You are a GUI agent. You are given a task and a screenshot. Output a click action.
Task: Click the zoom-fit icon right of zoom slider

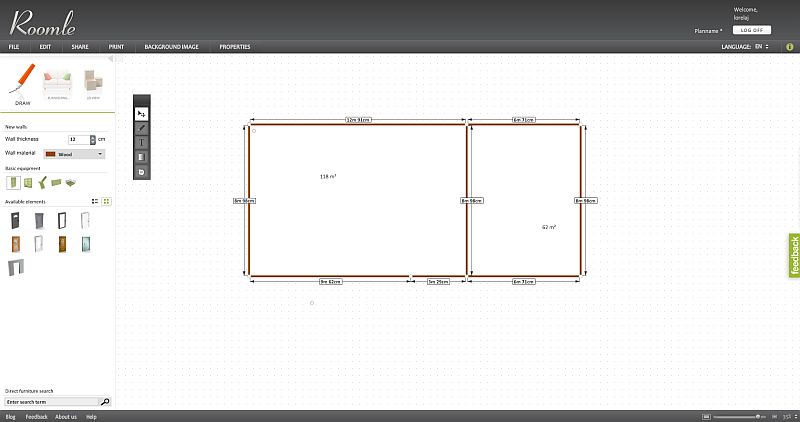coord(774,417)
